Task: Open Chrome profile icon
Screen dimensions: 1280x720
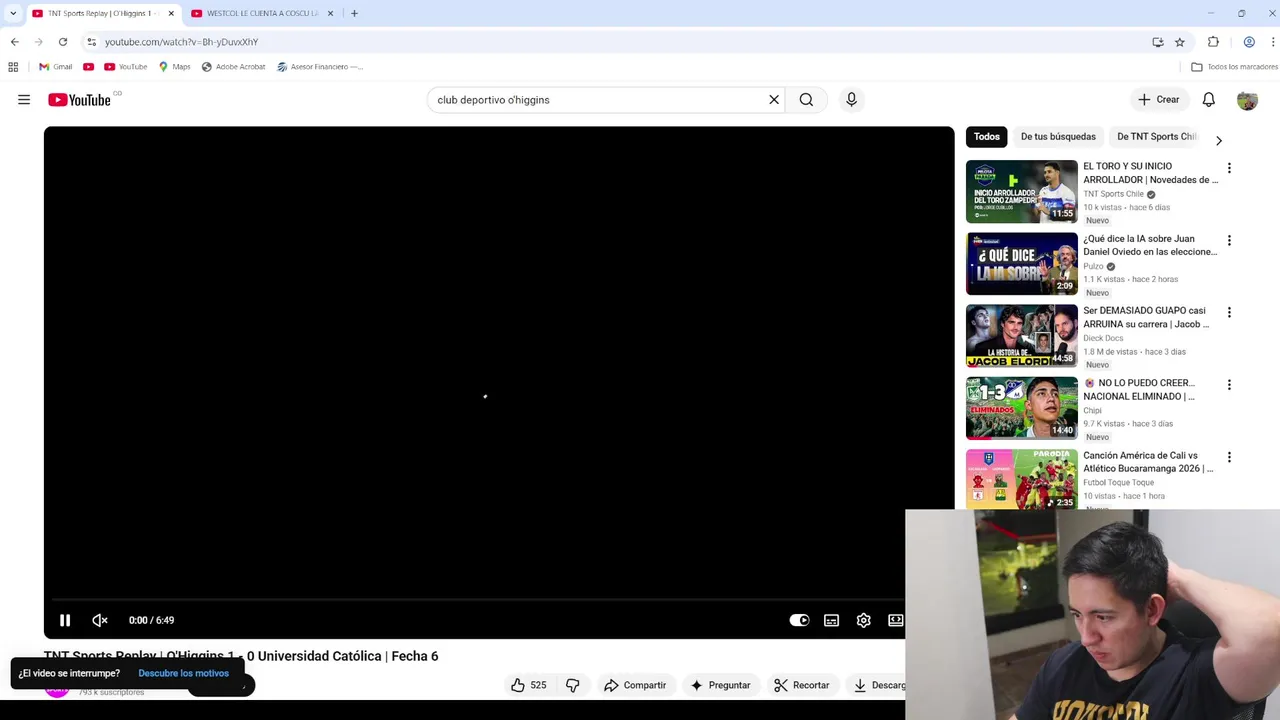Action: (1249, 42)
